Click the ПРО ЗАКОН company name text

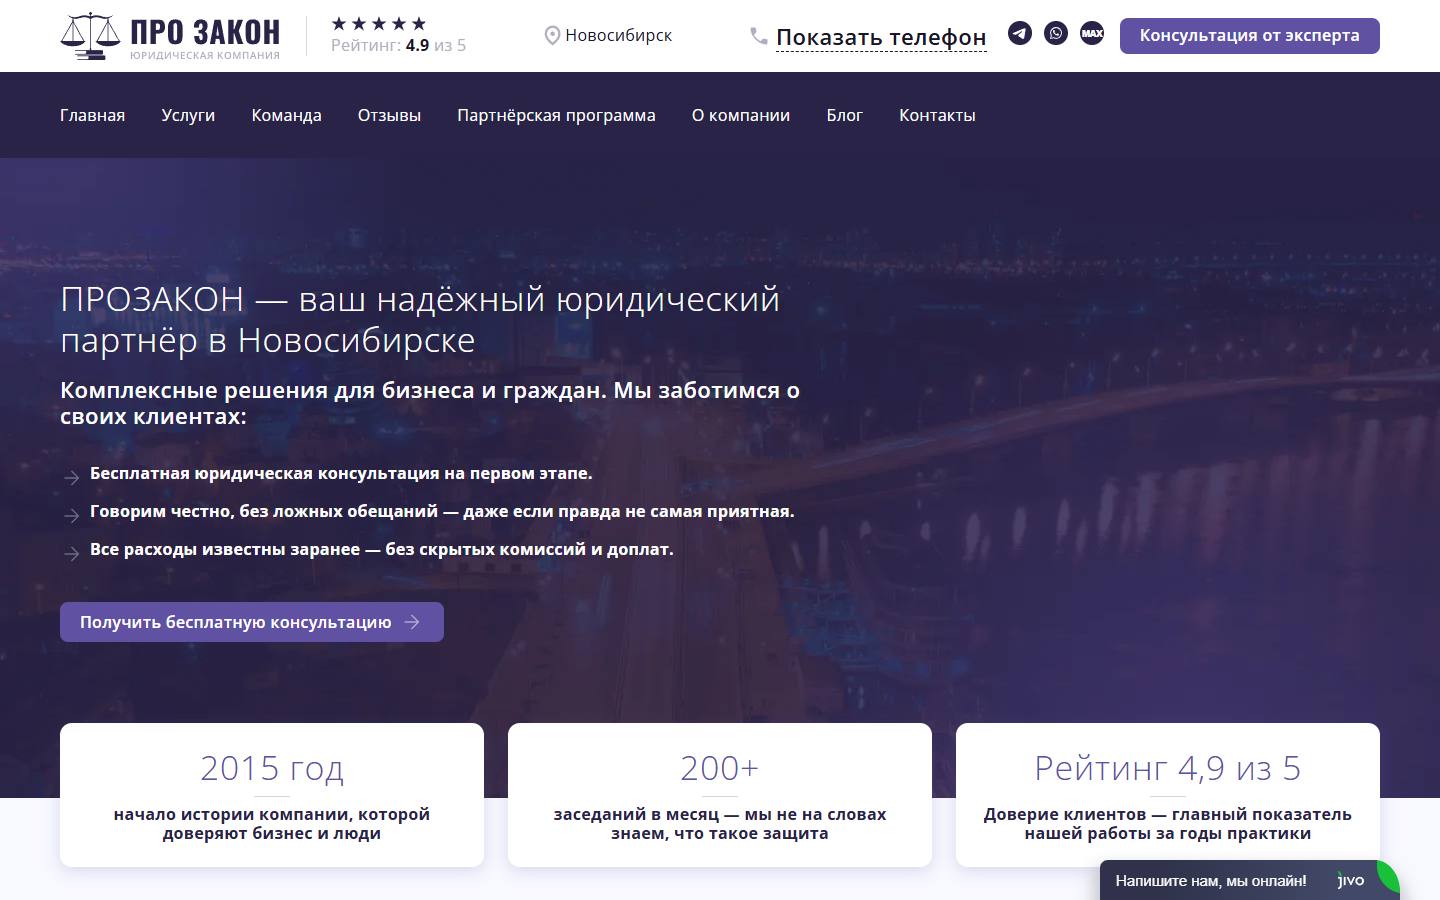[x=205, y=32]
